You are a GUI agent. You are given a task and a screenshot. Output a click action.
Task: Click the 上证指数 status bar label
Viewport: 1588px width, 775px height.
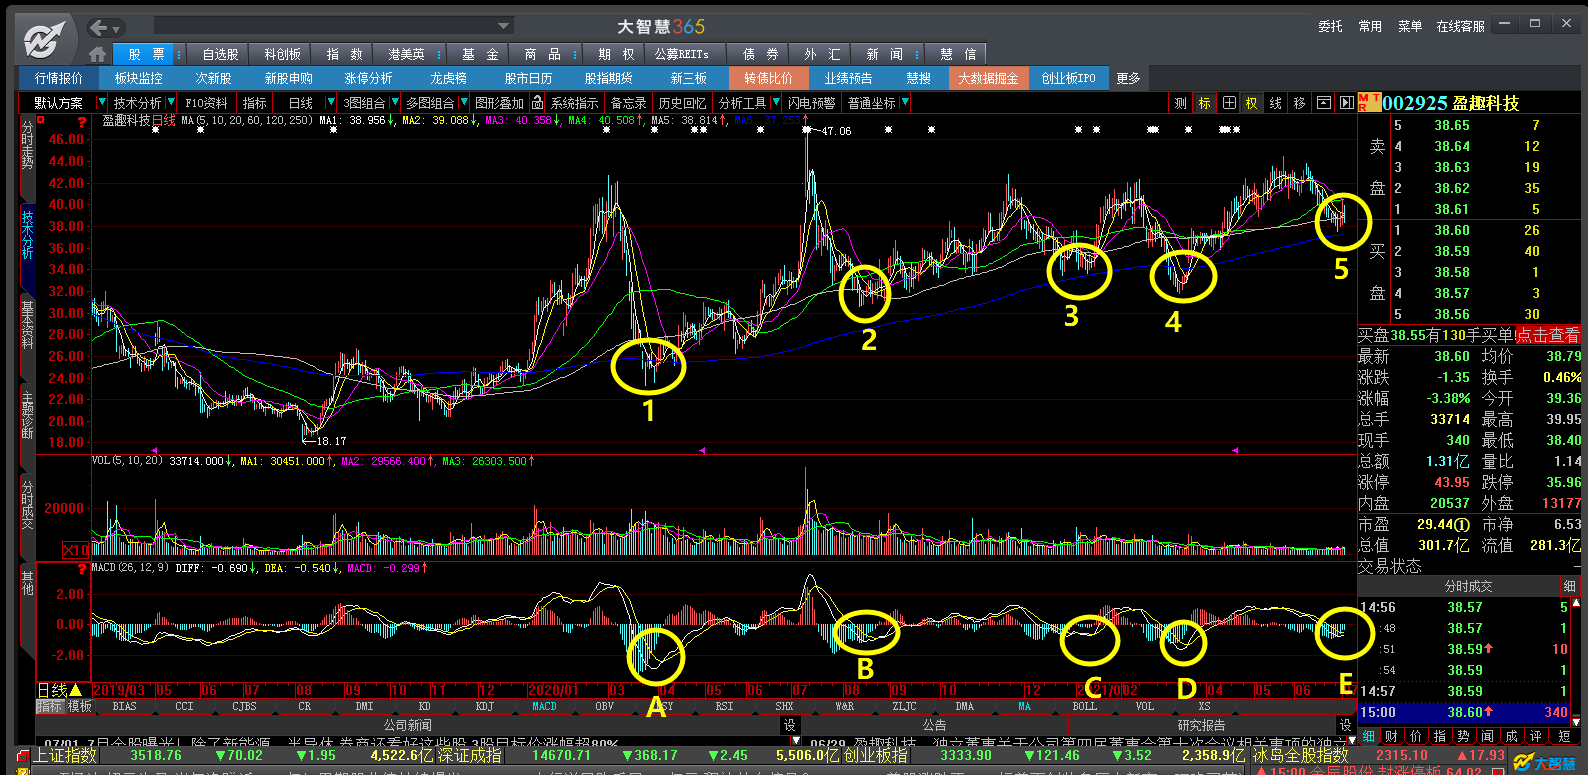(x=65, y=756)
